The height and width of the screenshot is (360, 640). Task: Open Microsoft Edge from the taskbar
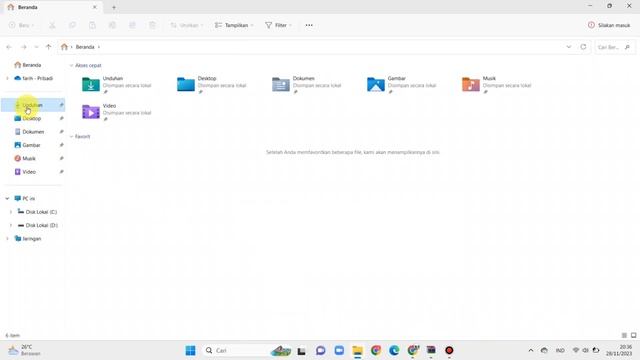click(x=394, y=350)
